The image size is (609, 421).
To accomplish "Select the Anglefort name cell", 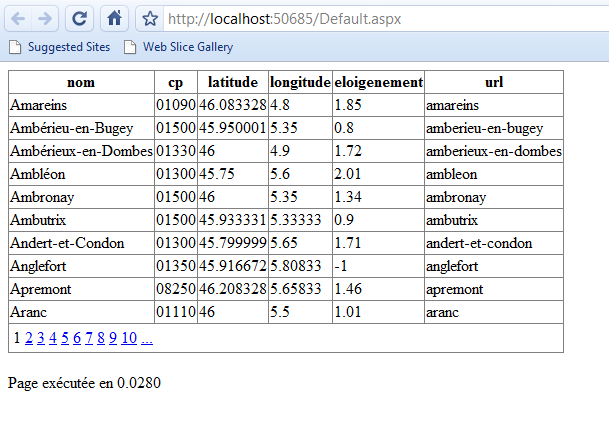I will (x=81, y=266).
